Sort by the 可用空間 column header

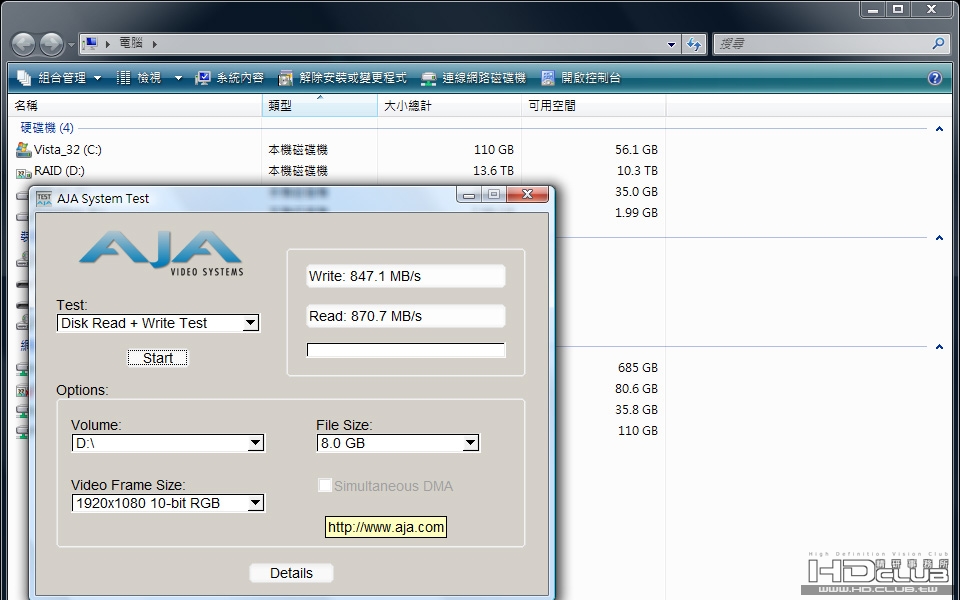[593, 106]
